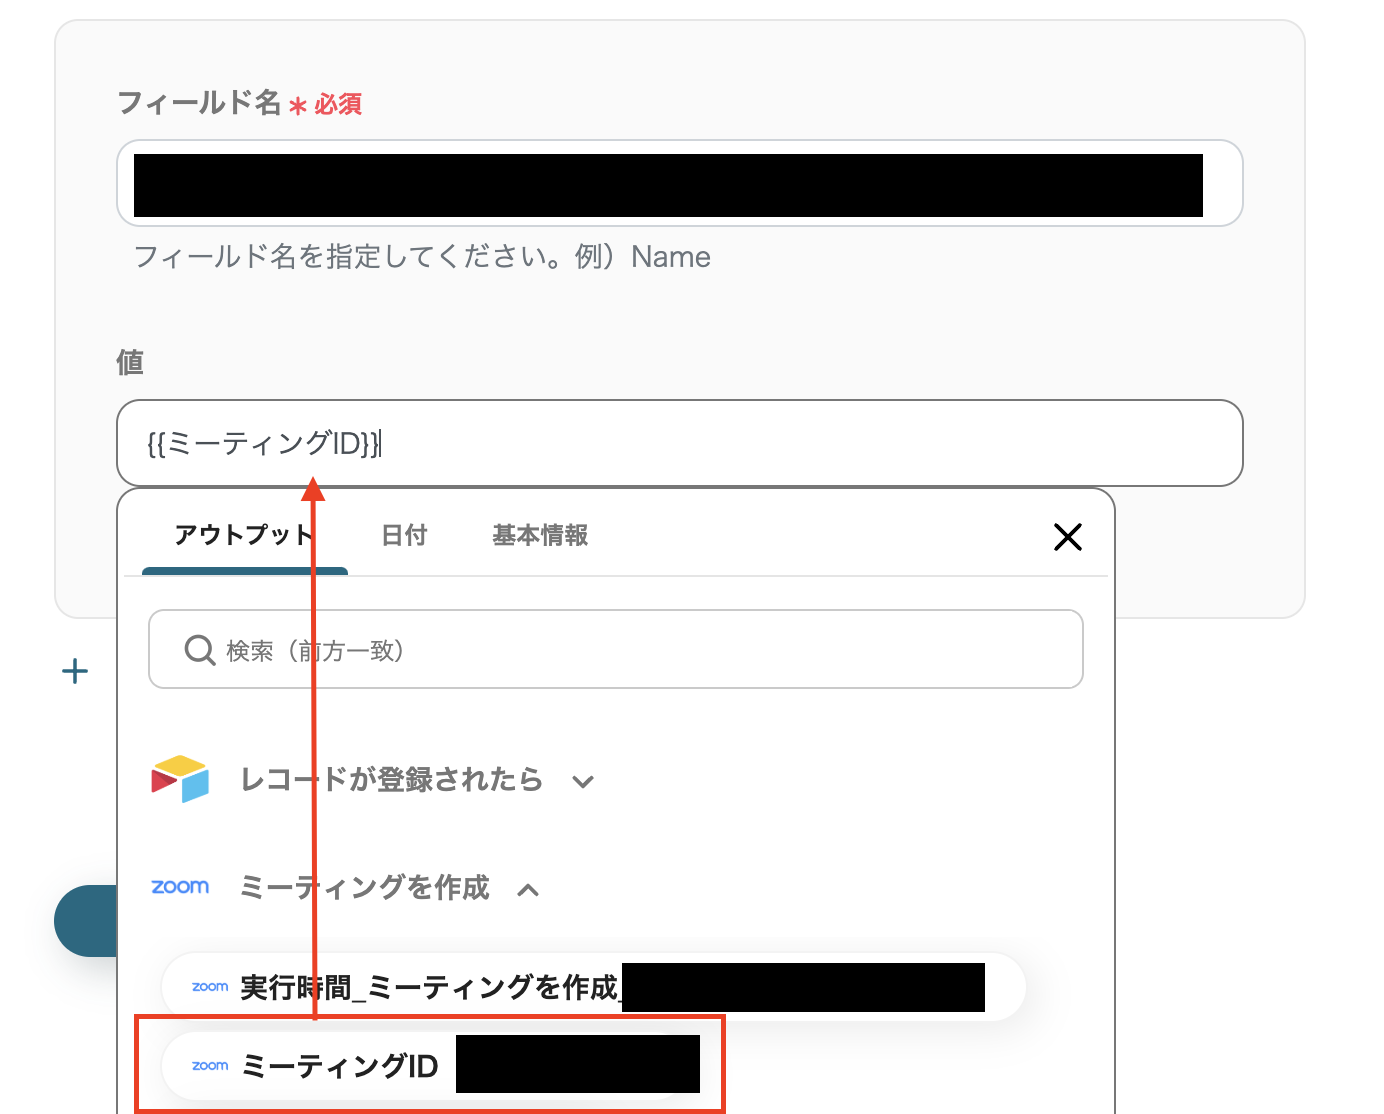This screenshot has width=1384, height=1114.
Task: Click the magnifying glass search icon
Action: pyautogui.click(x=200, y=650)
